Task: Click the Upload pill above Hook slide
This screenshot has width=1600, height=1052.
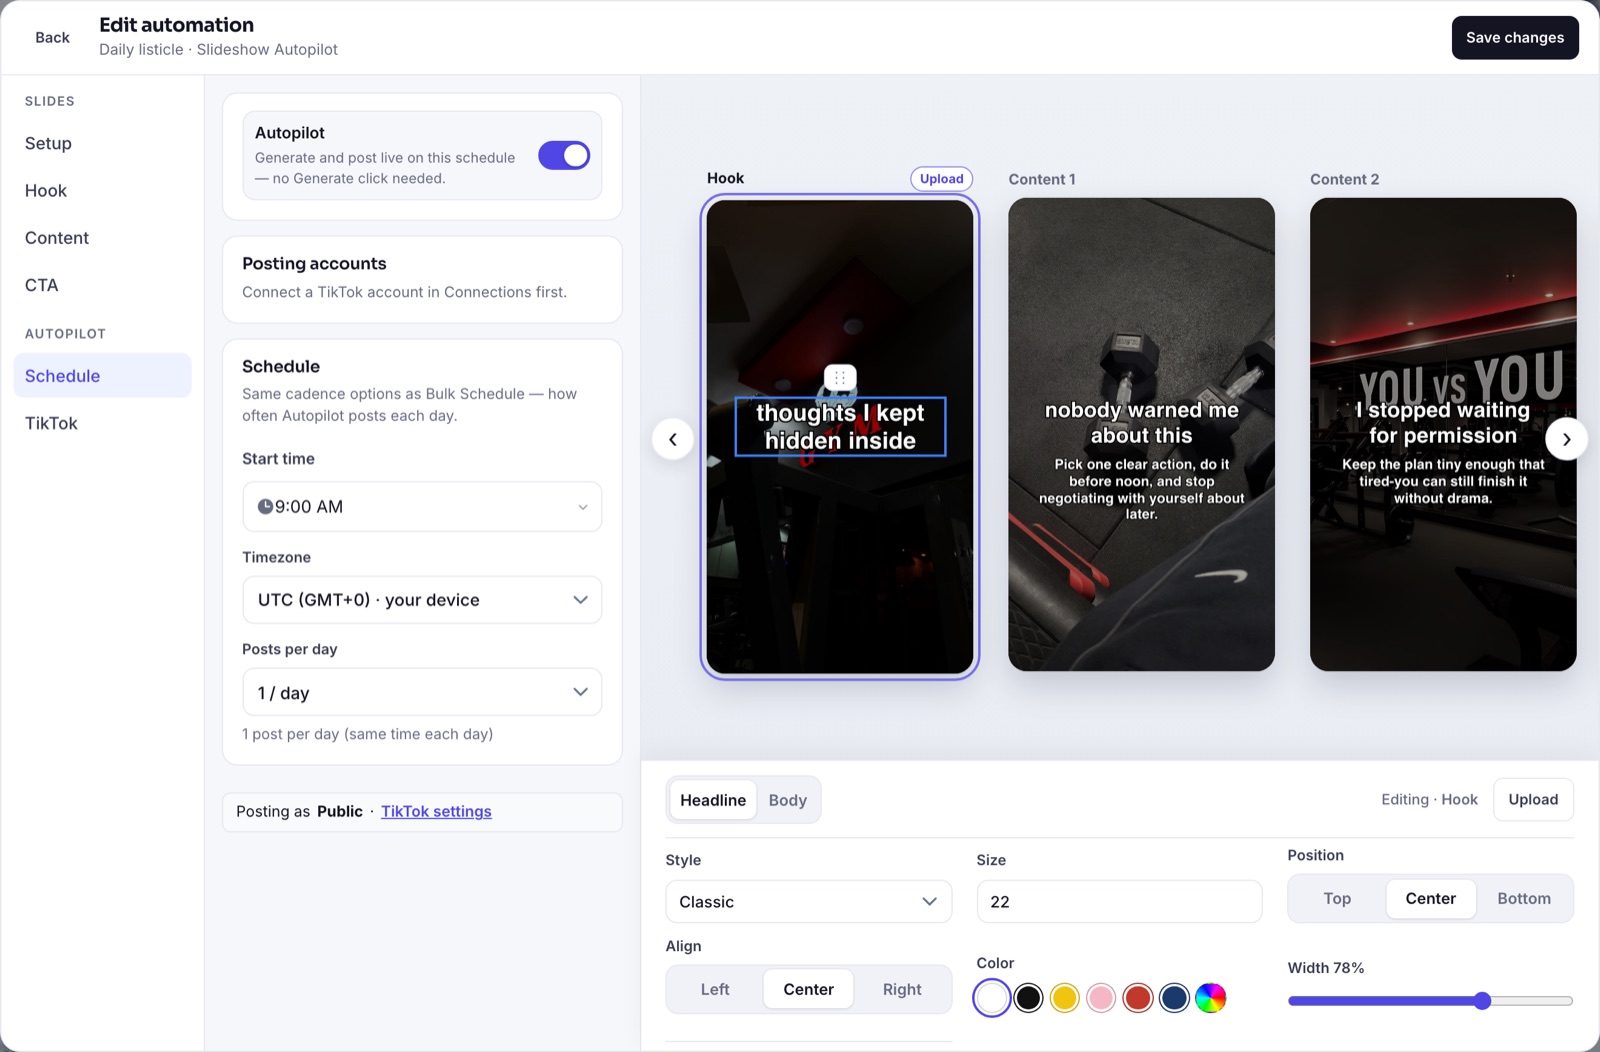Action: (942, 179)
